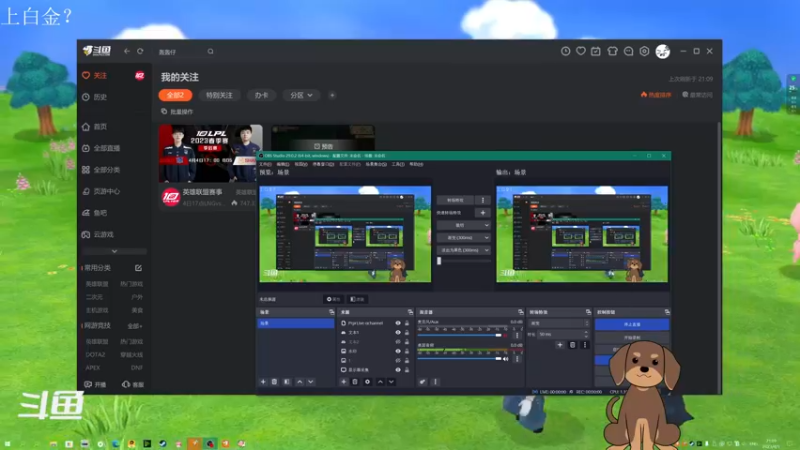Add a new source in OBS sources panel
The image size is (800, 450).
click(344, 382)
